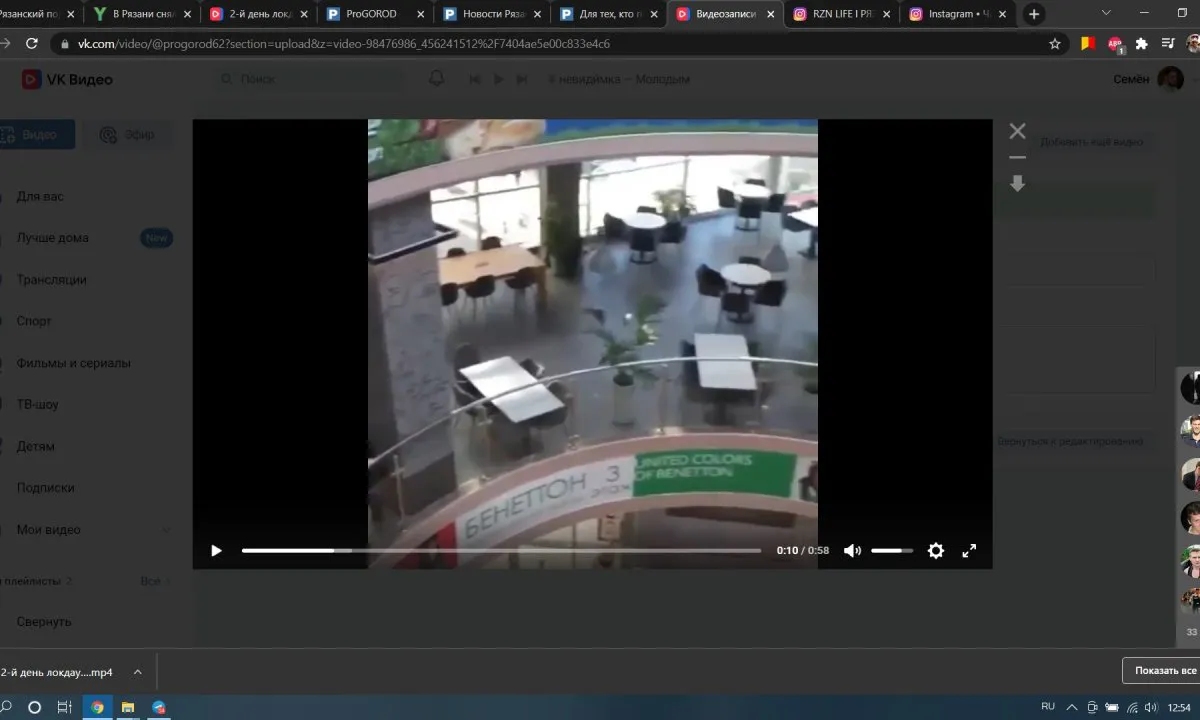Click 'Все' next to playlists

tap(151, 580)
